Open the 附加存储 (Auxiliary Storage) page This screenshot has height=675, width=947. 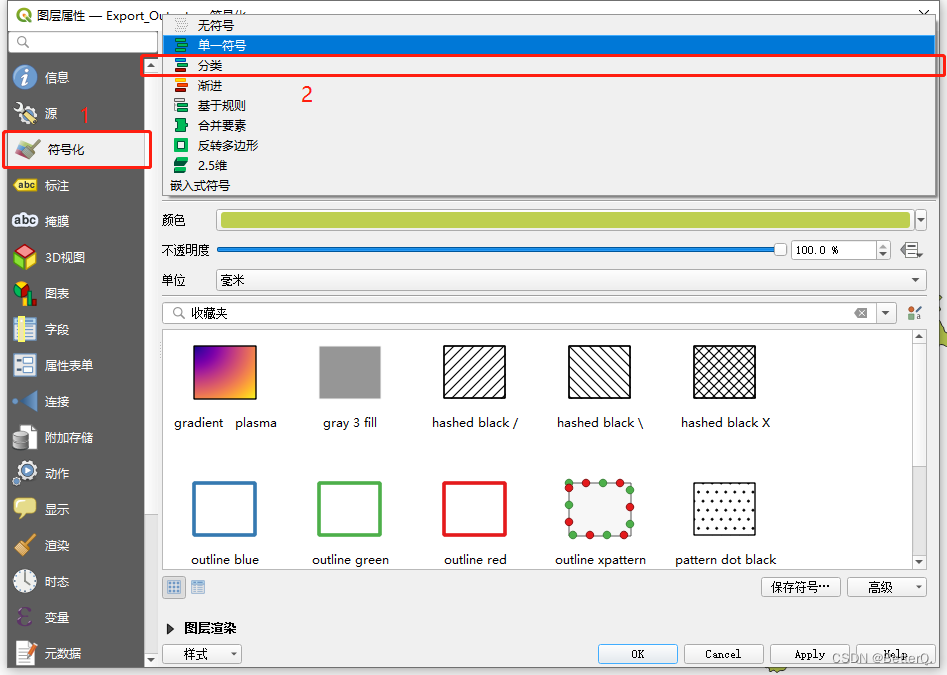75,437
